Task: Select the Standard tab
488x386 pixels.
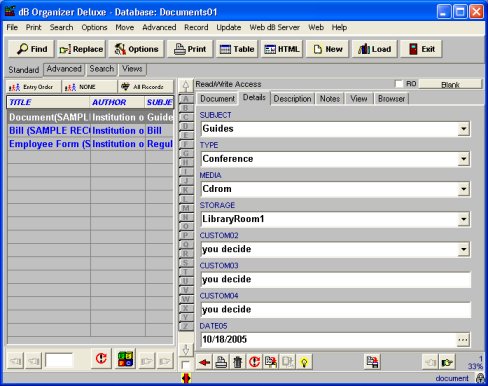Action: [24, 70]
